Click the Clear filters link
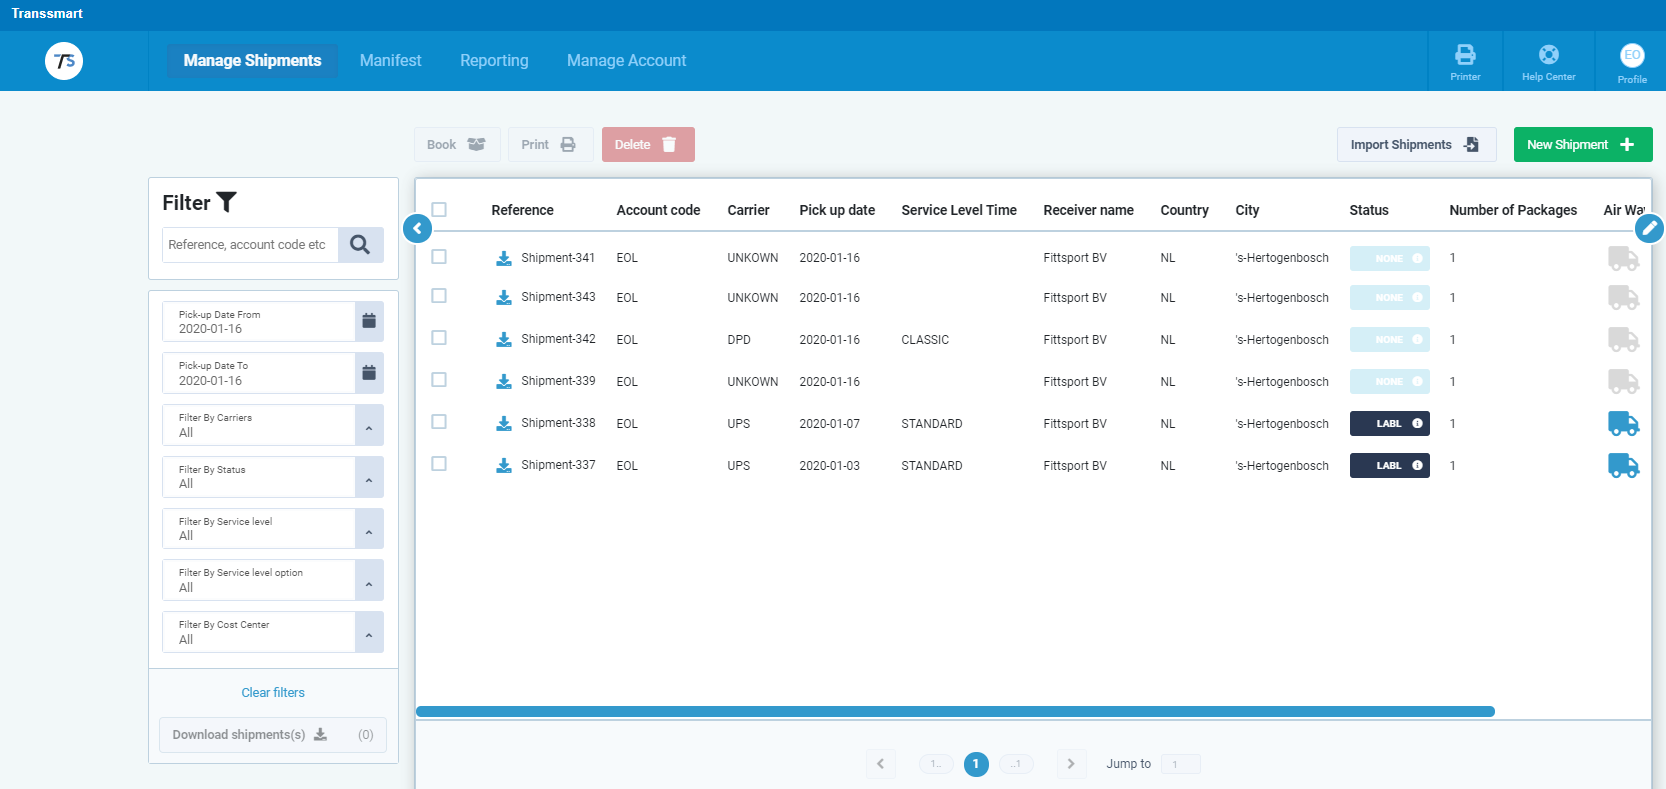Screen dimensions: 1666x789 point(273,693)
